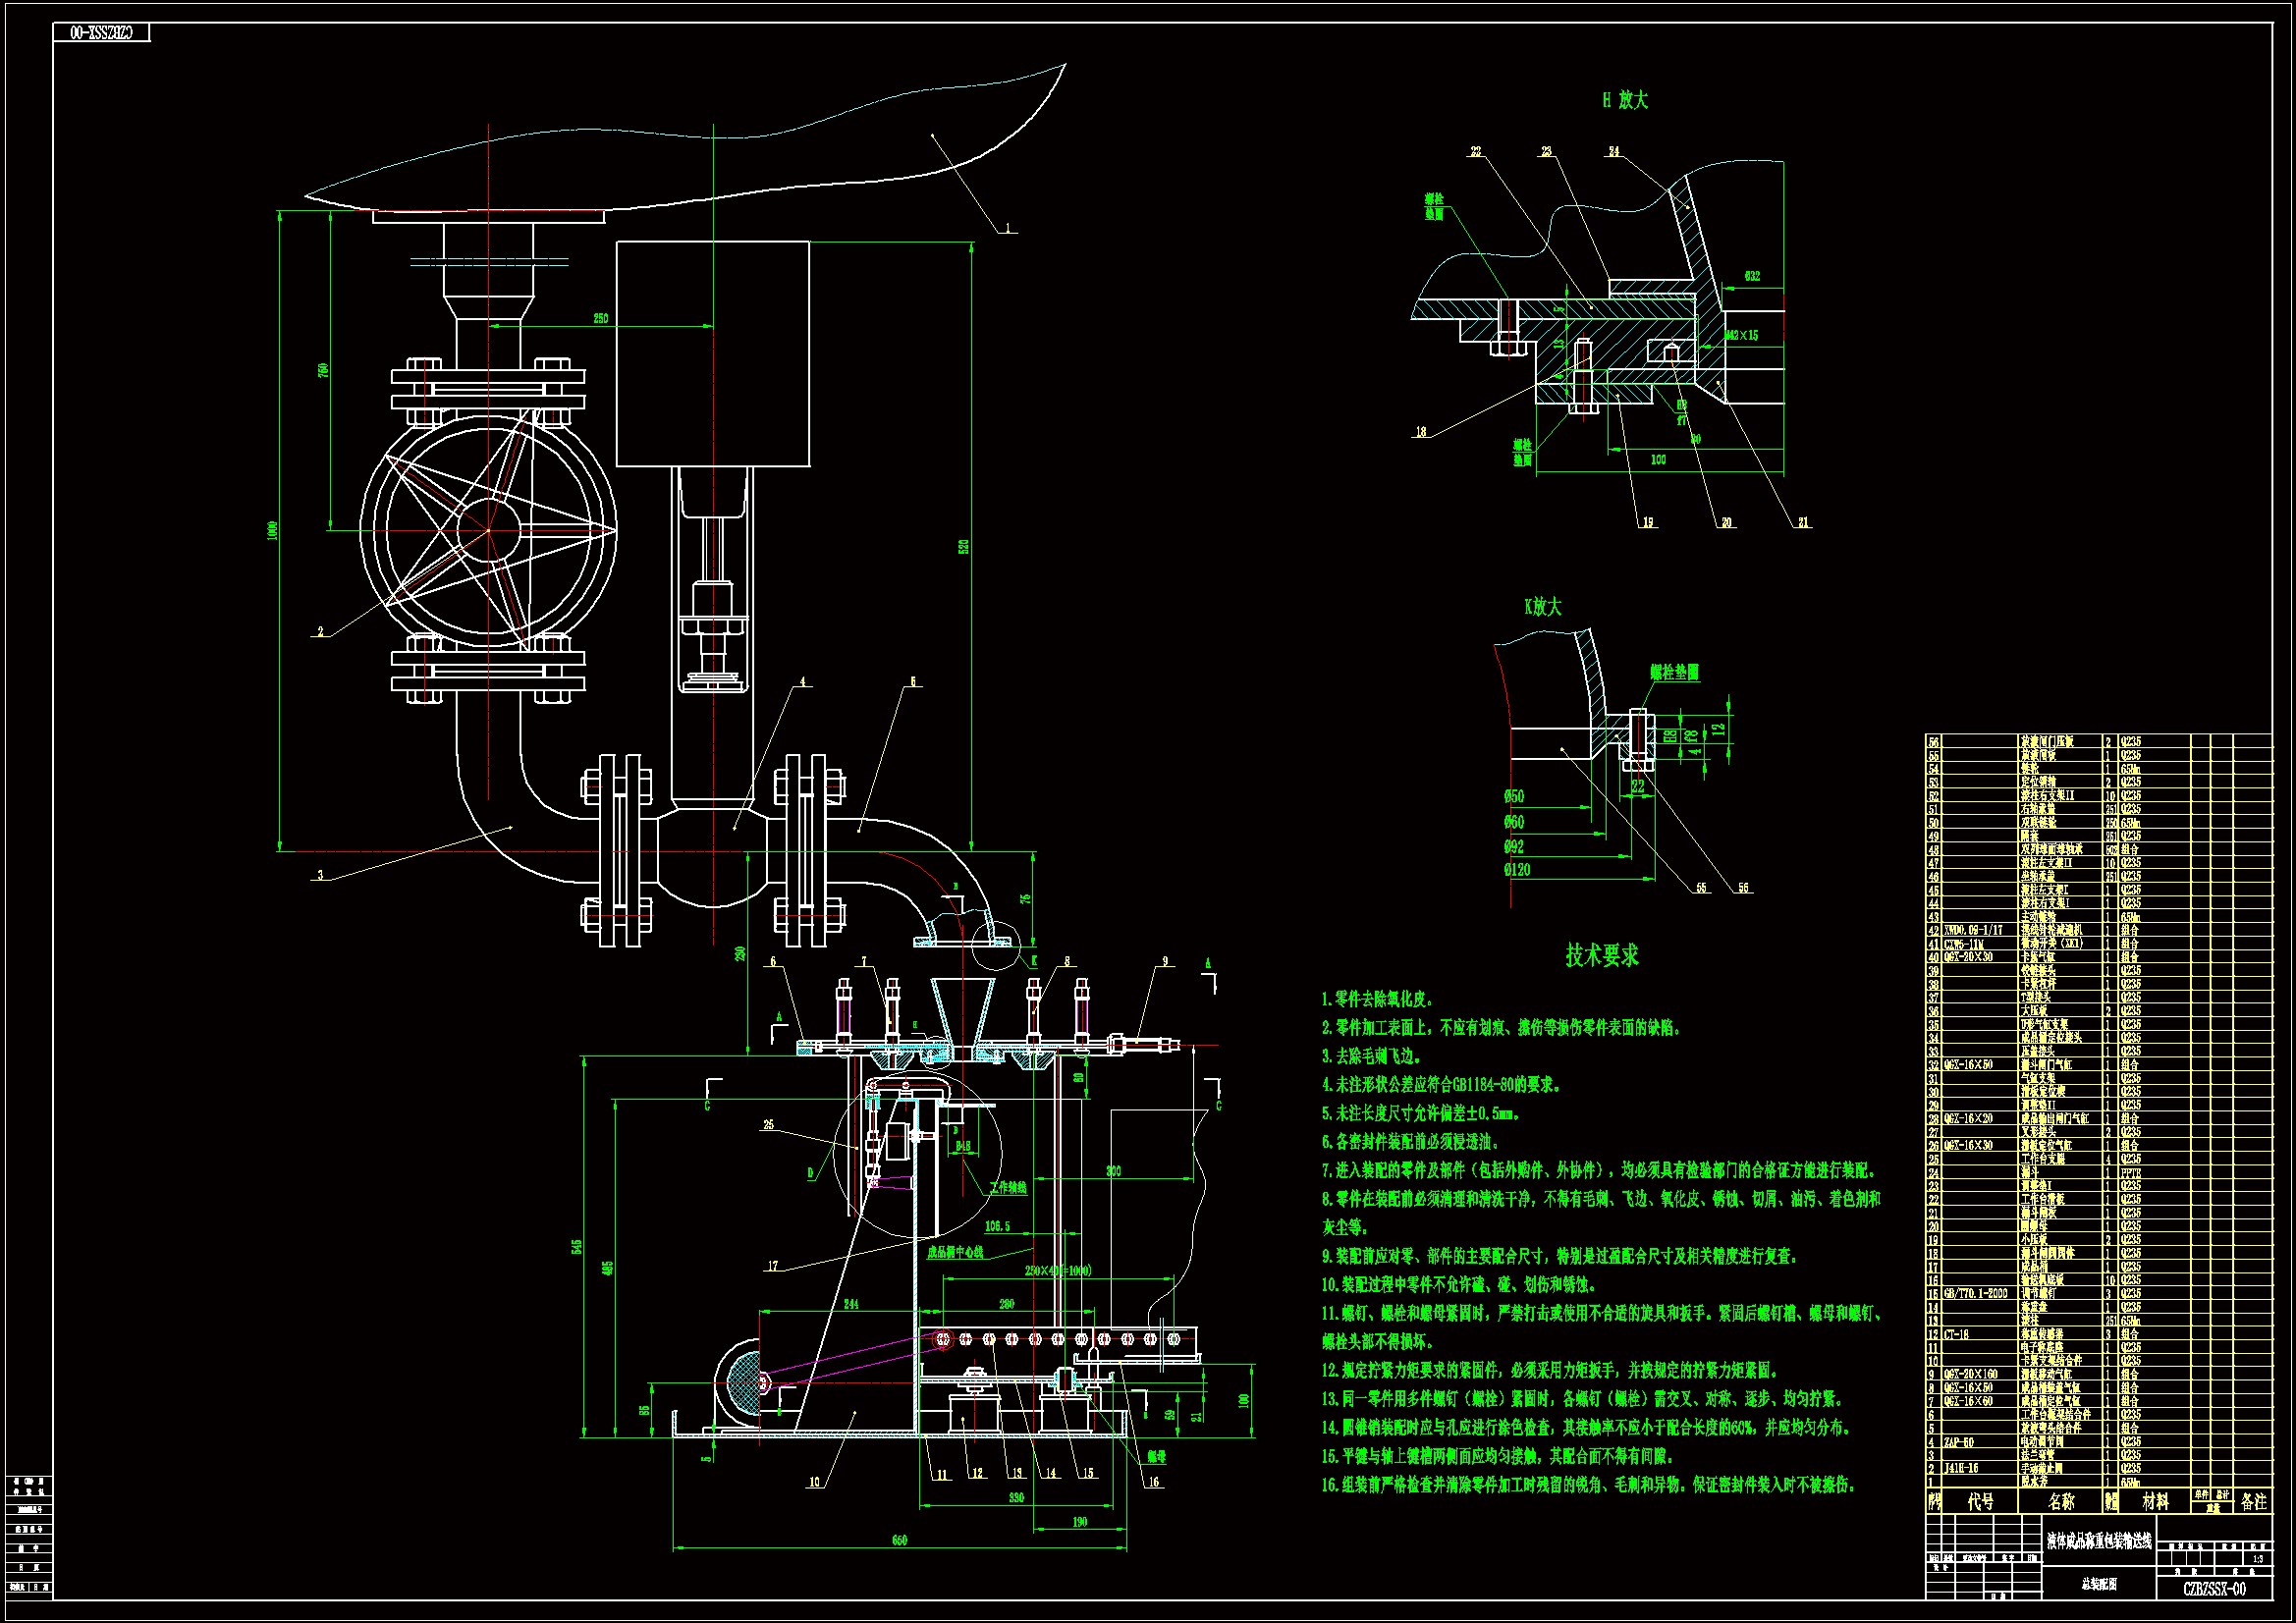The height and width of the screenshot is (1623, 2296).
Task: Select the "技术要求" heading text
Action: tap(1602, 955)
